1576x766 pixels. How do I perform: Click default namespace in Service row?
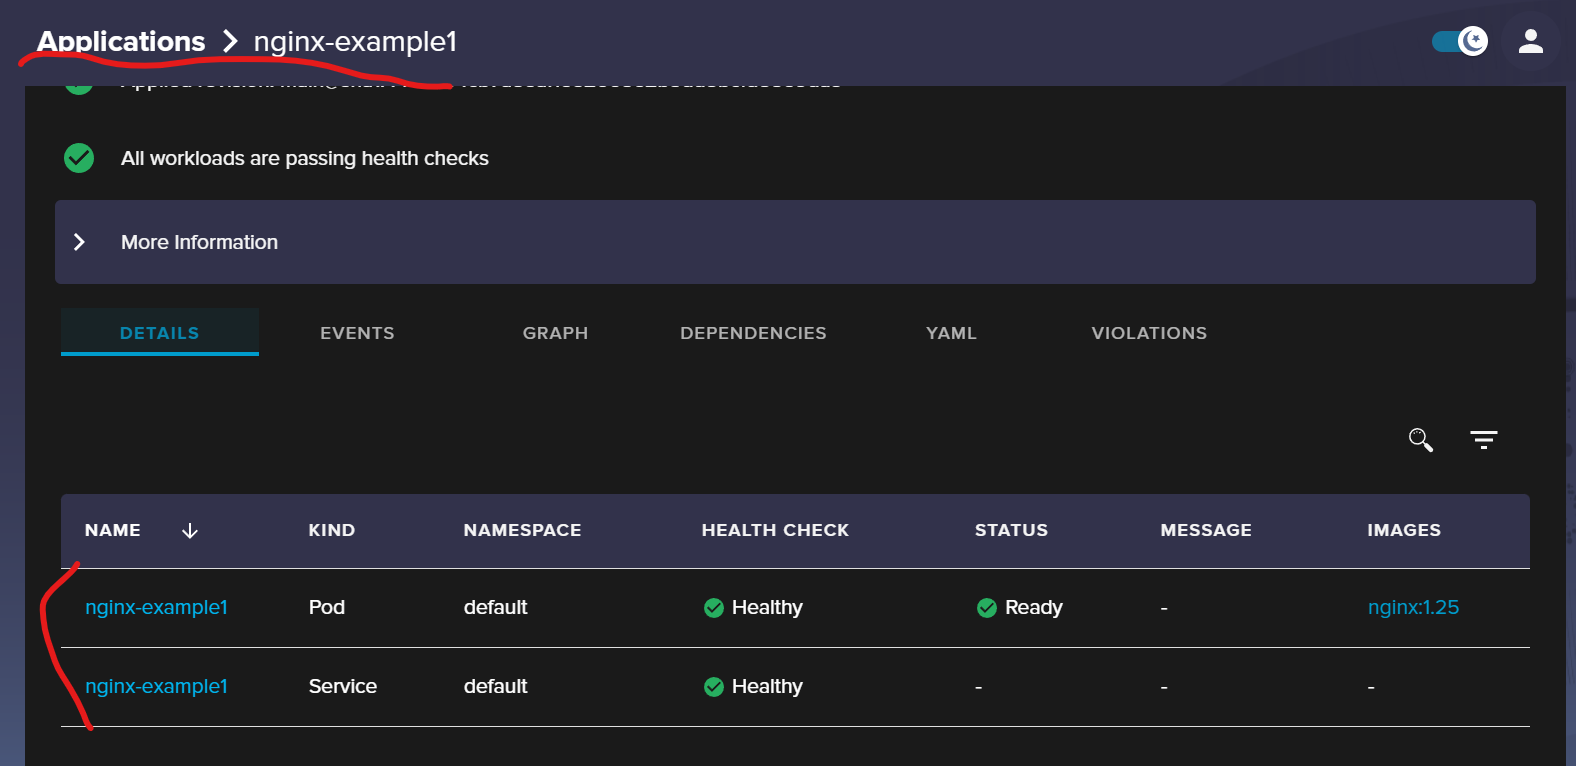click(x=495, y=686)
